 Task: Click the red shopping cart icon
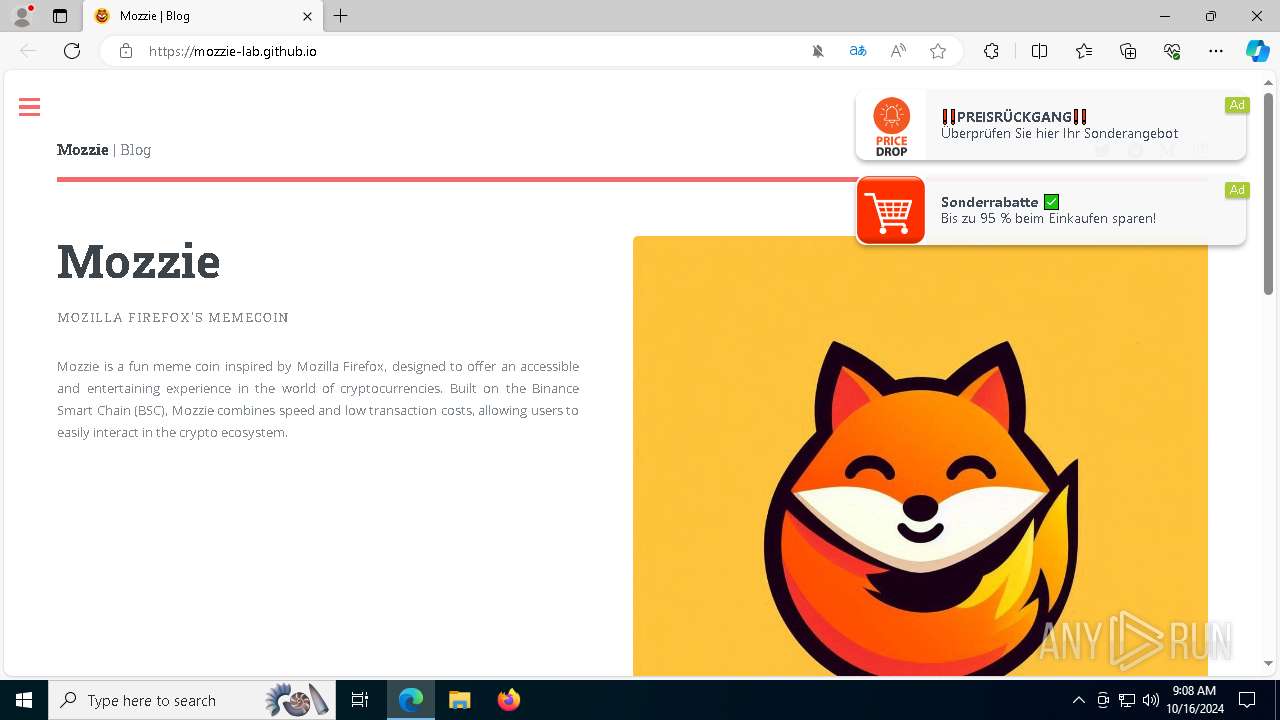tap(891, 210)
